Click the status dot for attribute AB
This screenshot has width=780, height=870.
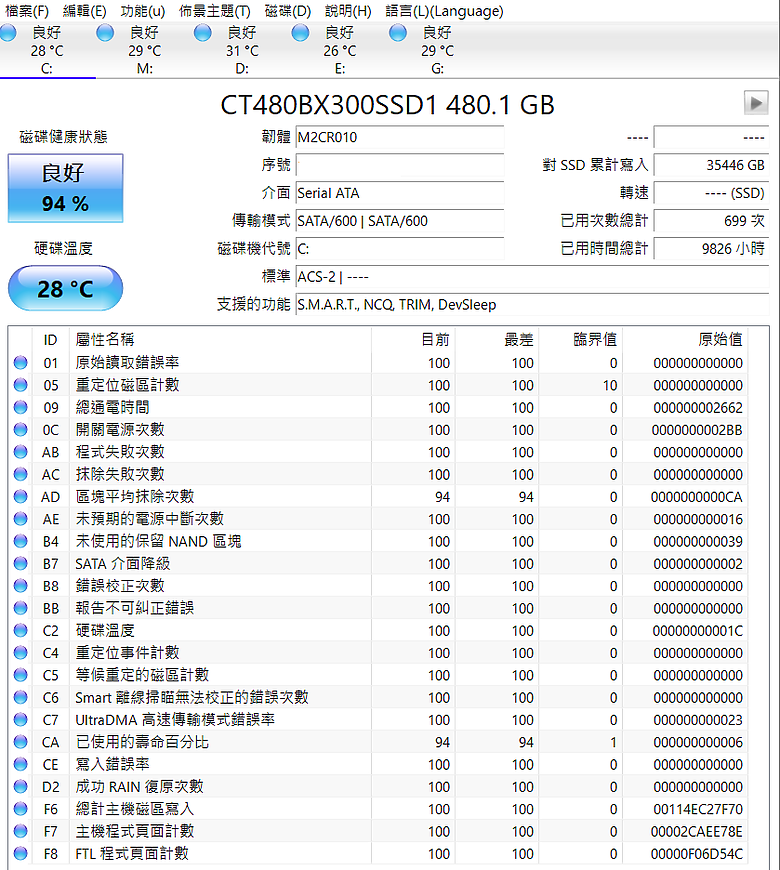21,452
